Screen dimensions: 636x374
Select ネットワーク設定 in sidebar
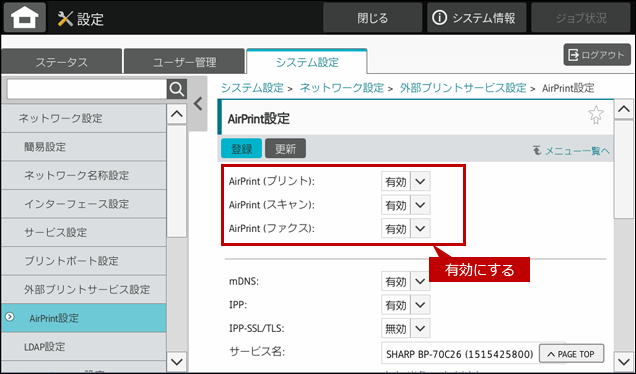tap(84, 118)
